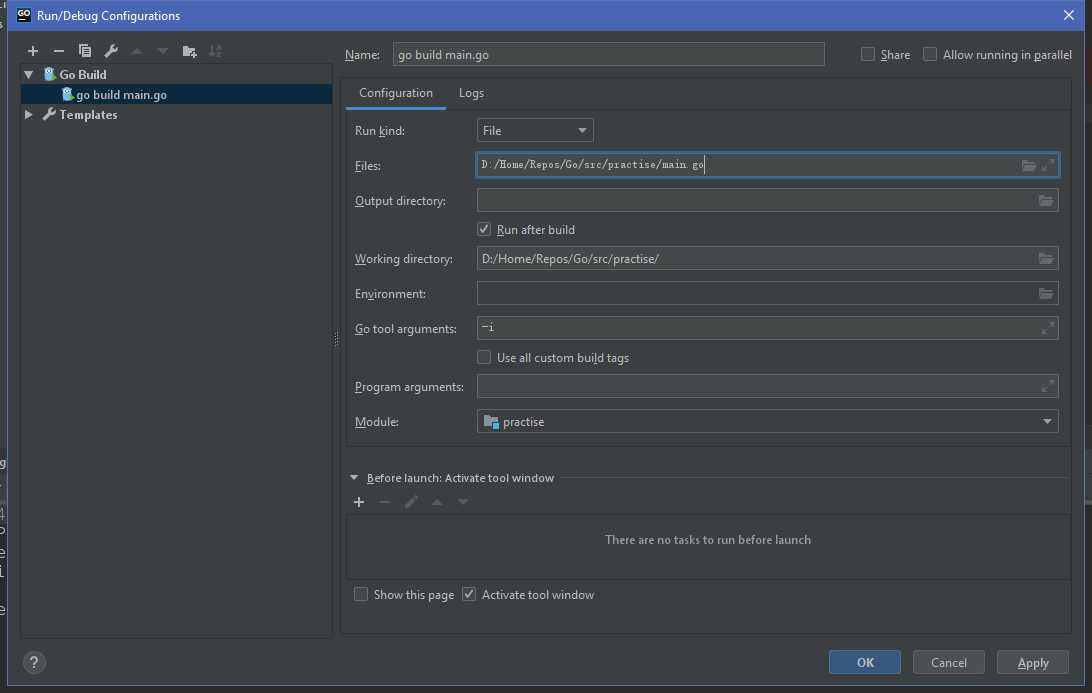Toggle the Run after build checkbox
This screenshot has height=693, width=1092.
(485, 230)
